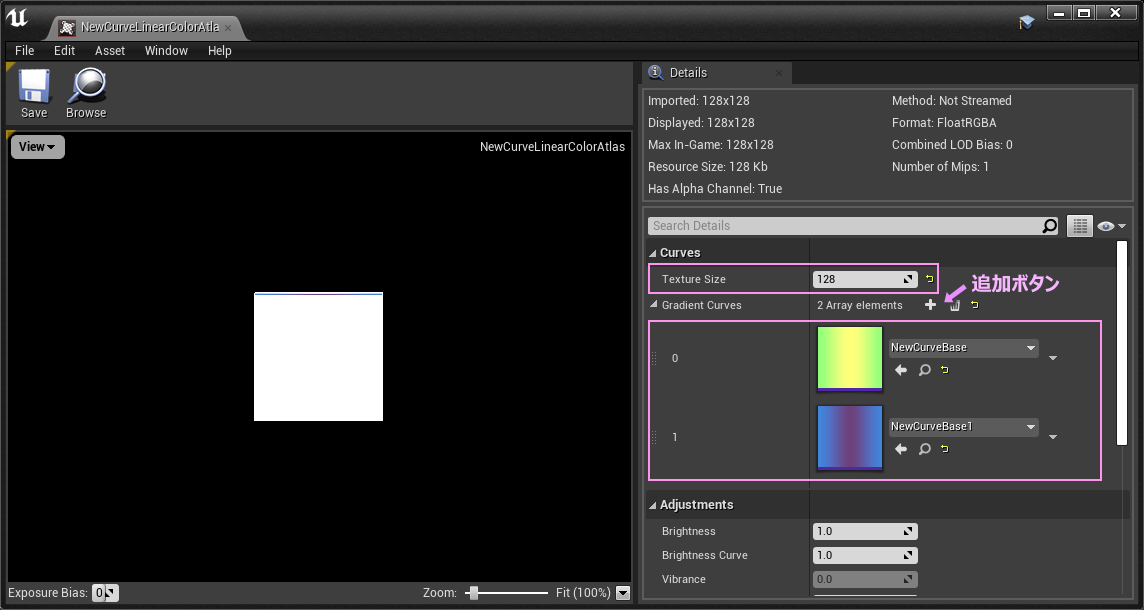The height and width of the screenshot is (610, 1144).
Task: Collapse the Adjustments category
Action: pos(653,505)
